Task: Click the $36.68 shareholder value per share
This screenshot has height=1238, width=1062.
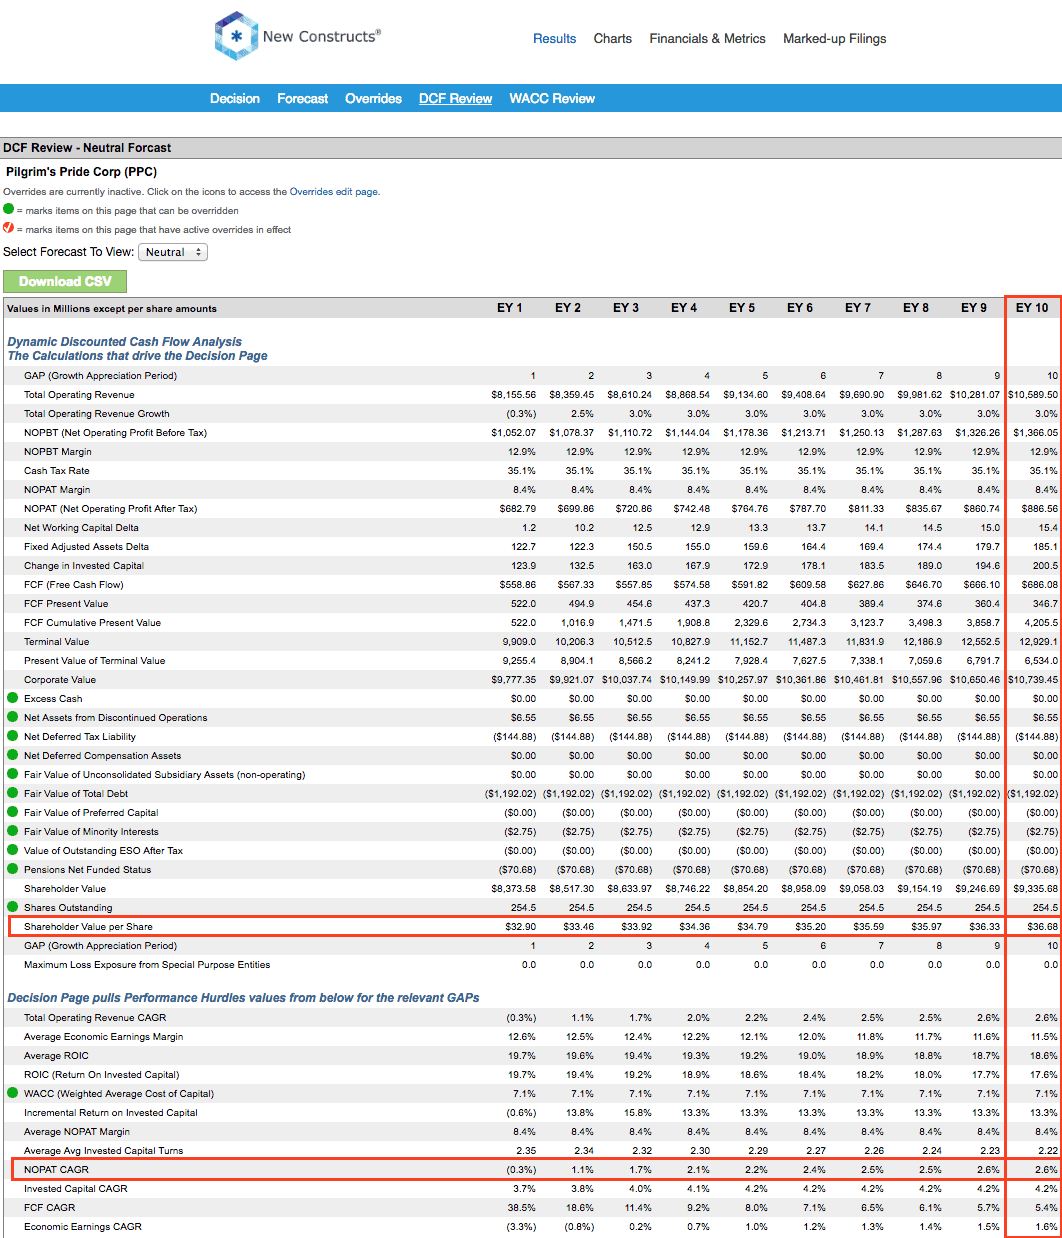Action: pyautogui.click(x=1041, y=927)
